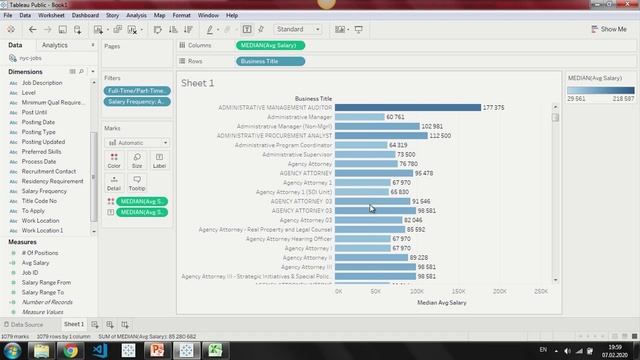Open the Analysis menu
Screen dimensions: 640x360
pos(136,16)
